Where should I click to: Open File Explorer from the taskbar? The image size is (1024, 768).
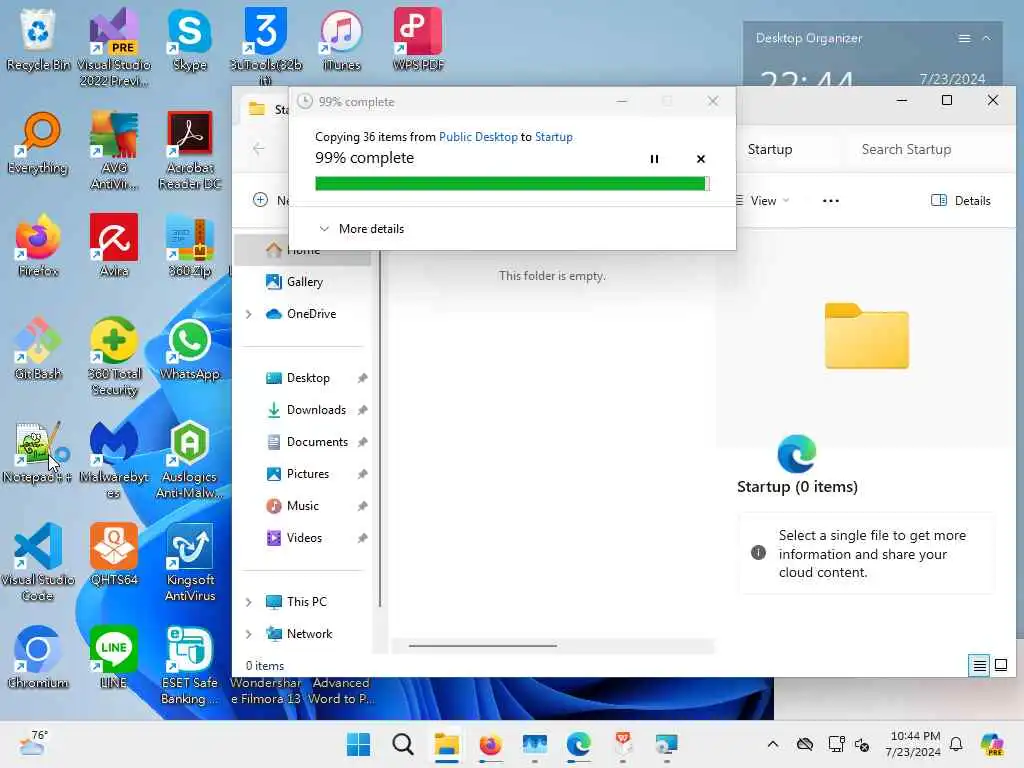click(447, 744)
